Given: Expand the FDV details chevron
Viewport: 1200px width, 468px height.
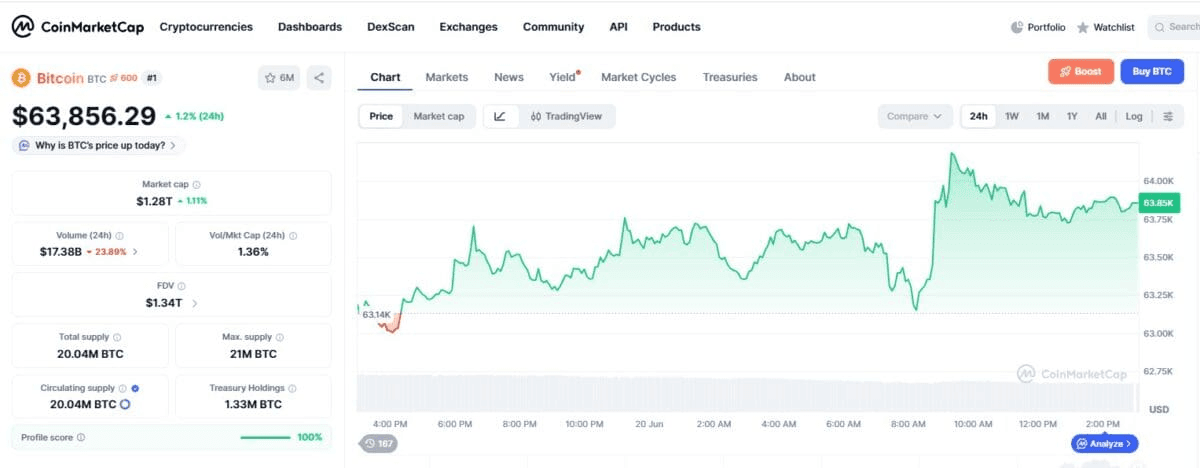Looking at the screenshot, I should (x=195, y=303).
